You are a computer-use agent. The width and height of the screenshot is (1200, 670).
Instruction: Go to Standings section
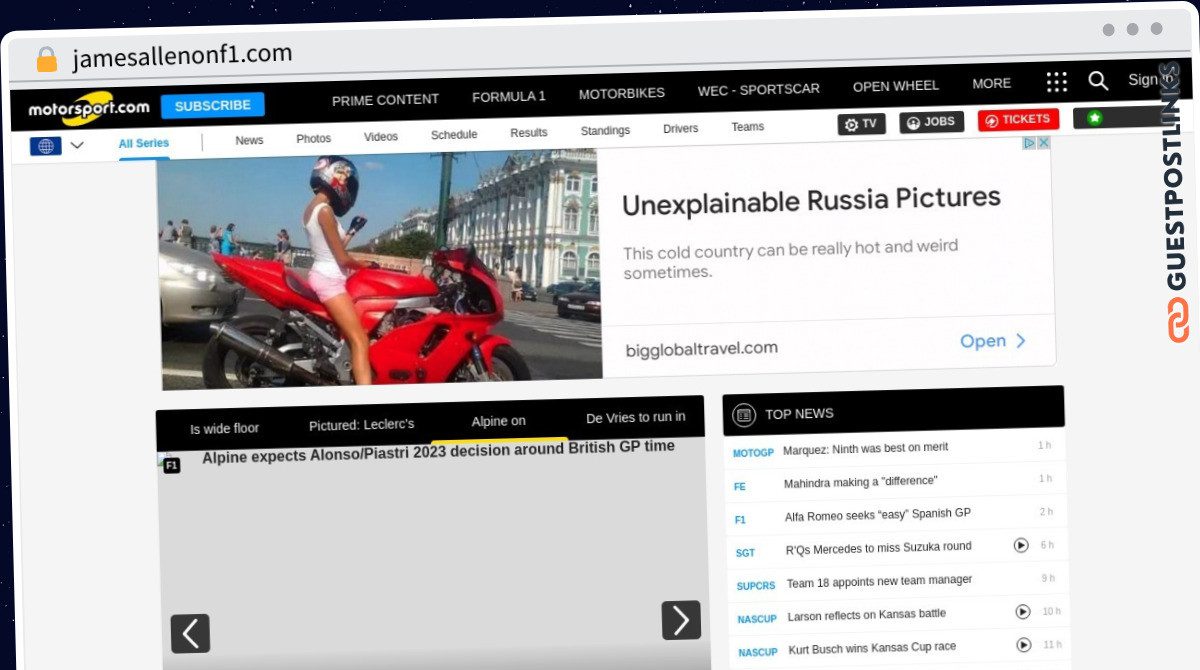coord(605,131)
